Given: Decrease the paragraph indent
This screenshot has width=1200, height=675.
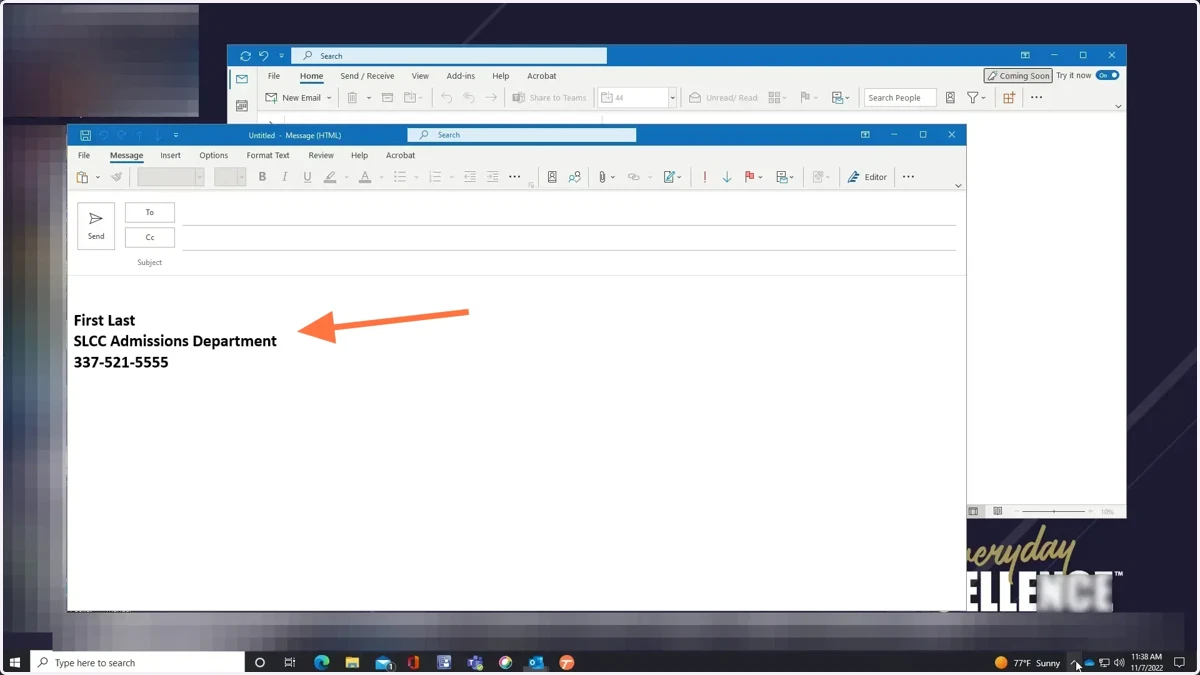Looking at the screenshot, I should [469, 177].
